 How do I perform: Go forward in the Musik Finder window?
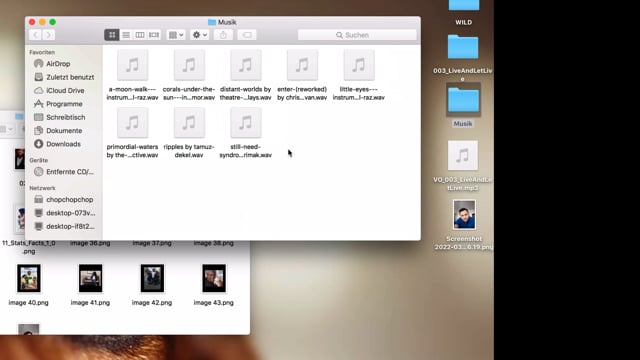[x=49, y=35]
